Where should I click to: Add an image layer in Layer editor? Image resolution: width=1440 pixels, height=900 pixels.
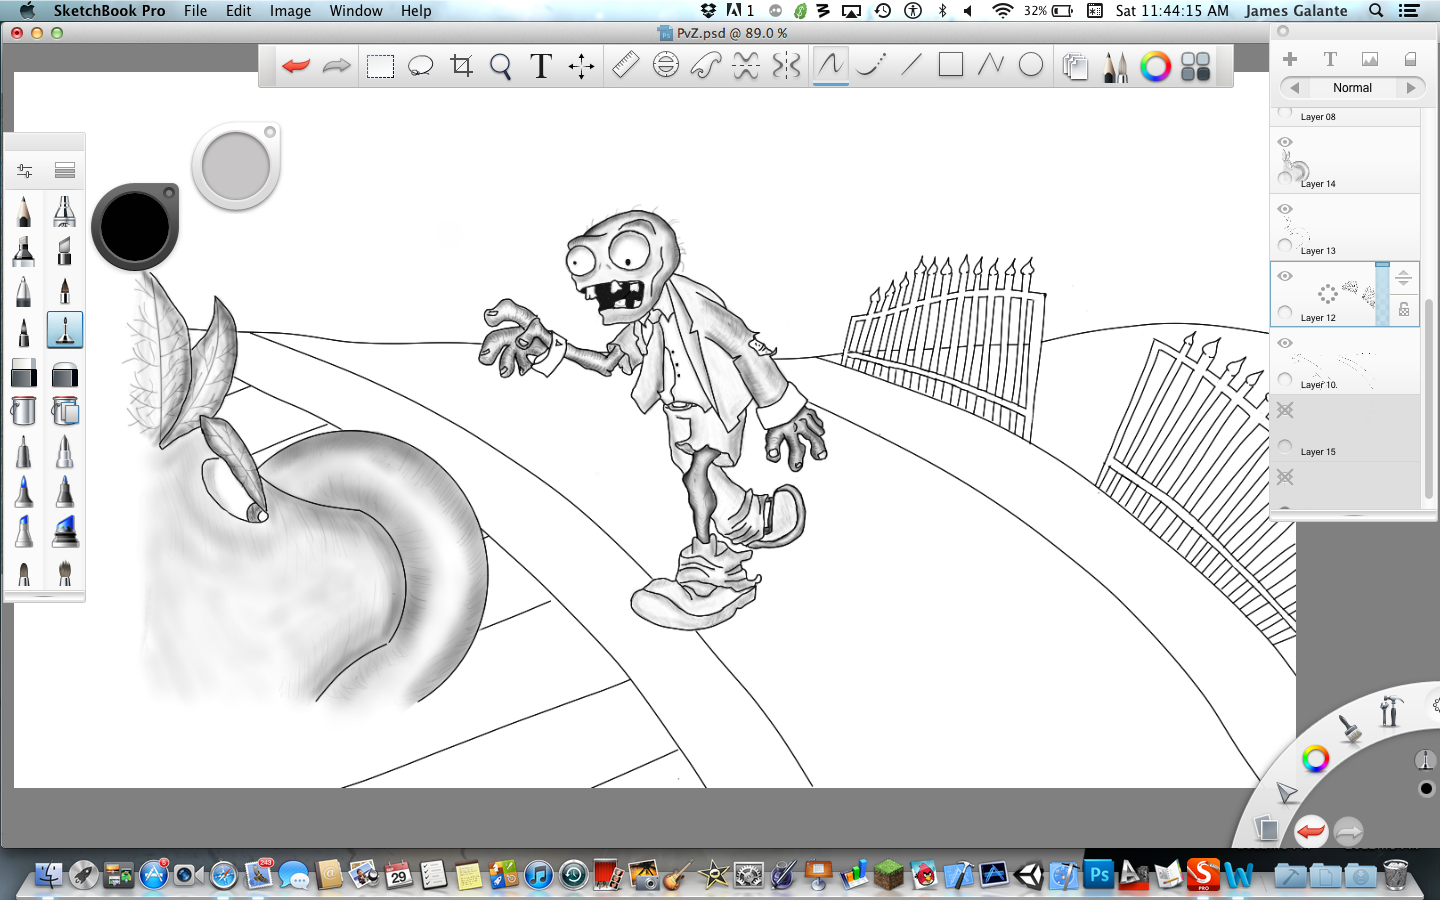coord(1370,59)
